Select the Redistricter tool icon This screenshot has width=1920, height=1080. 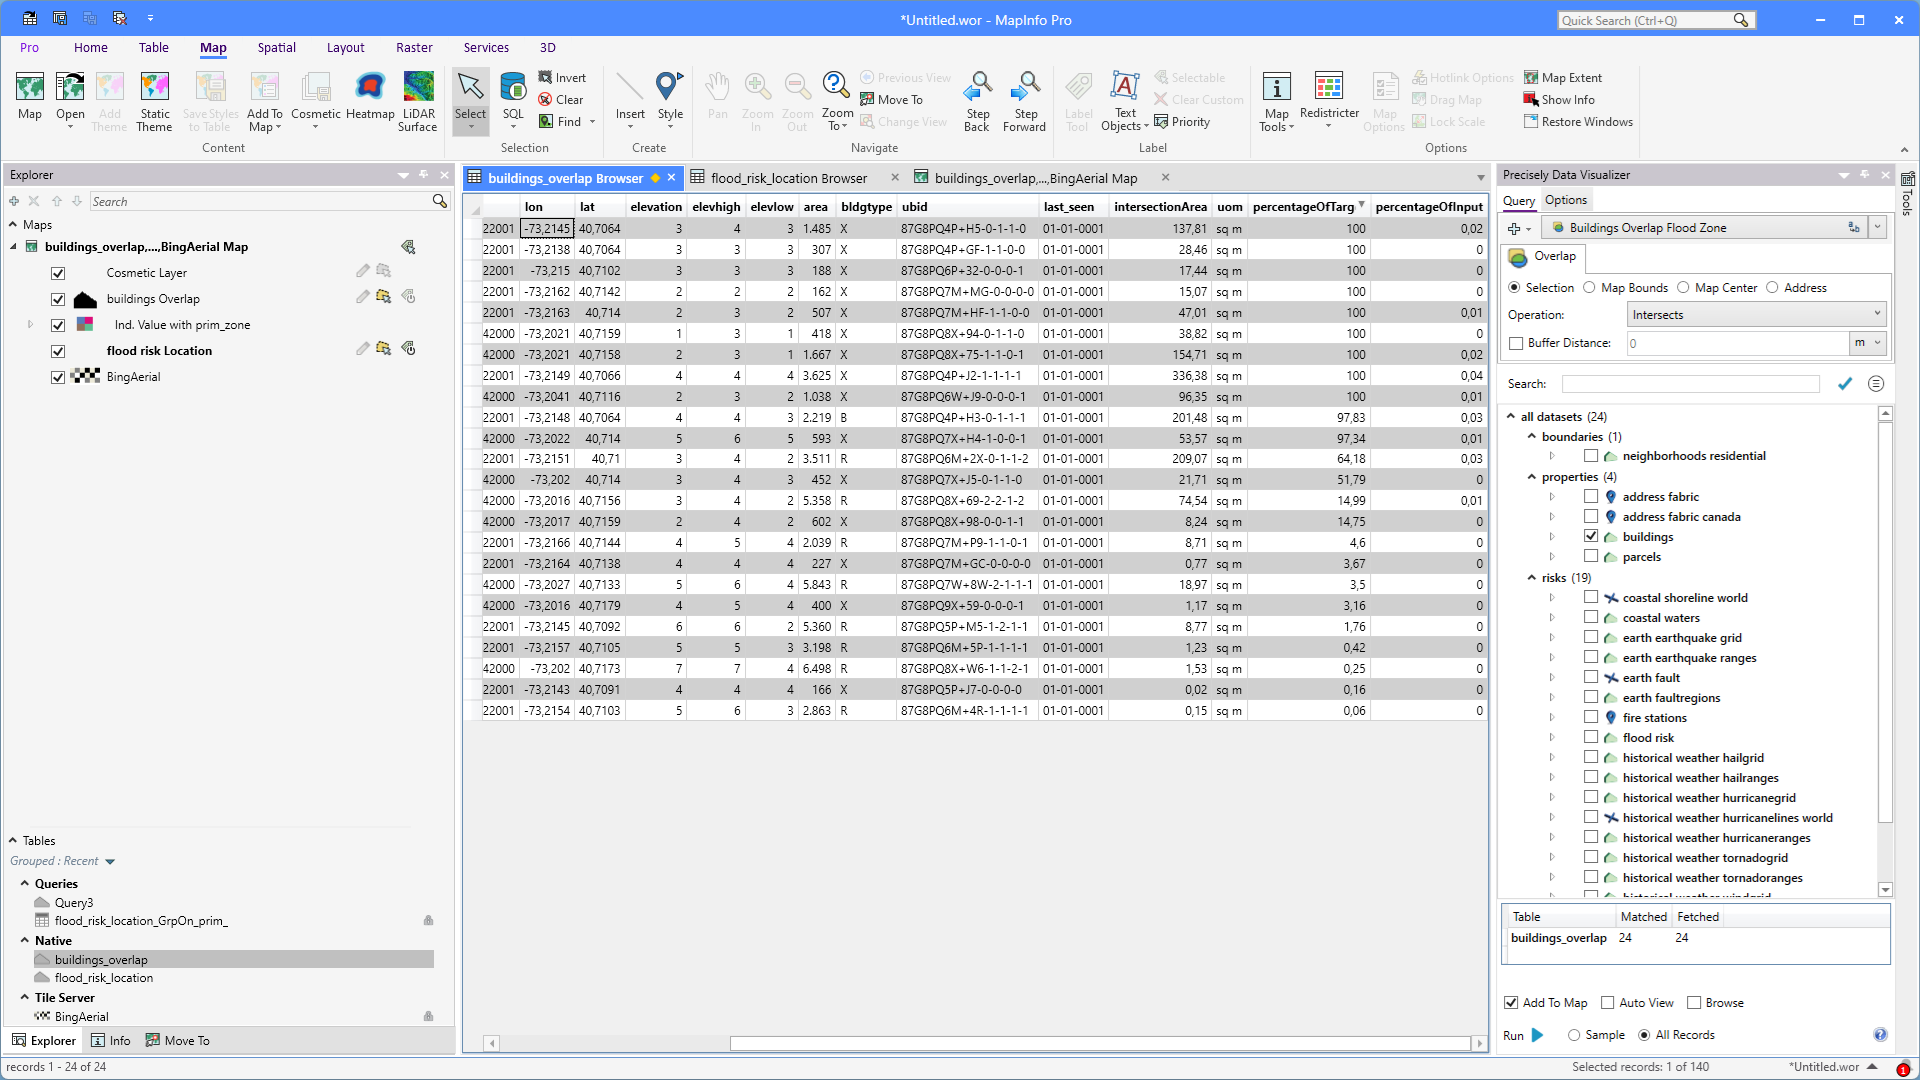(x=1329, y=88)
